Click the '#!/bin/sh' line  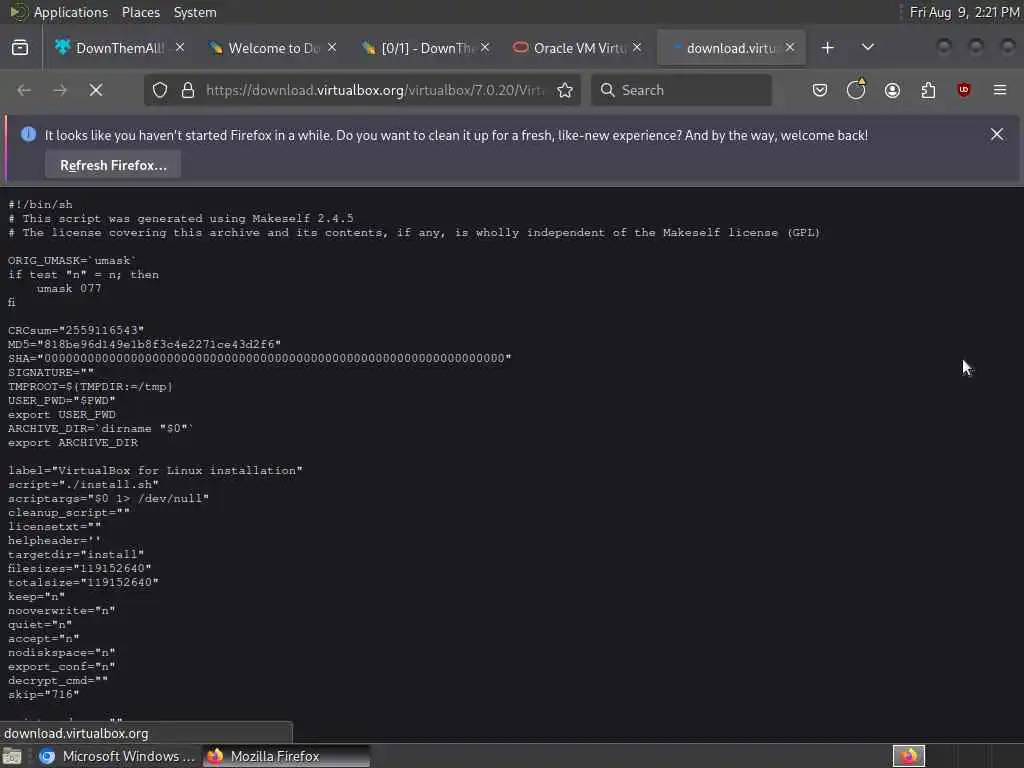40,204
